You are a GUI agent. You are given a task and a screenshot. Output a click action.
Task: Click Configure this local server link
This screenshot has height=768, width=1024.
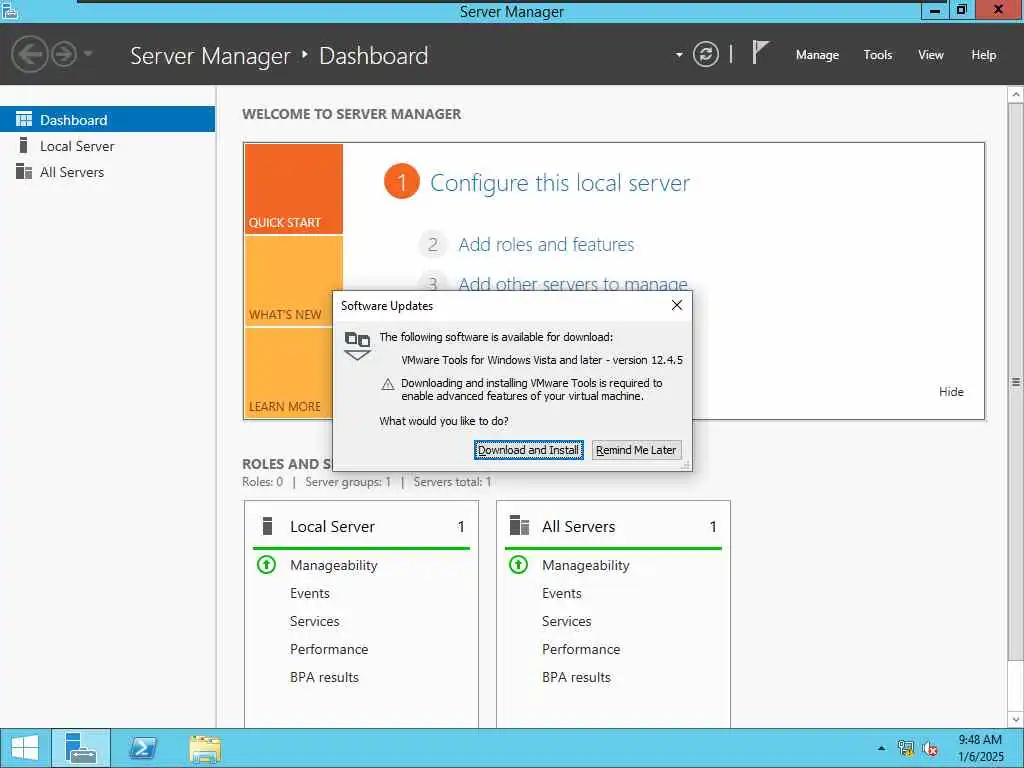click(560, 183)
